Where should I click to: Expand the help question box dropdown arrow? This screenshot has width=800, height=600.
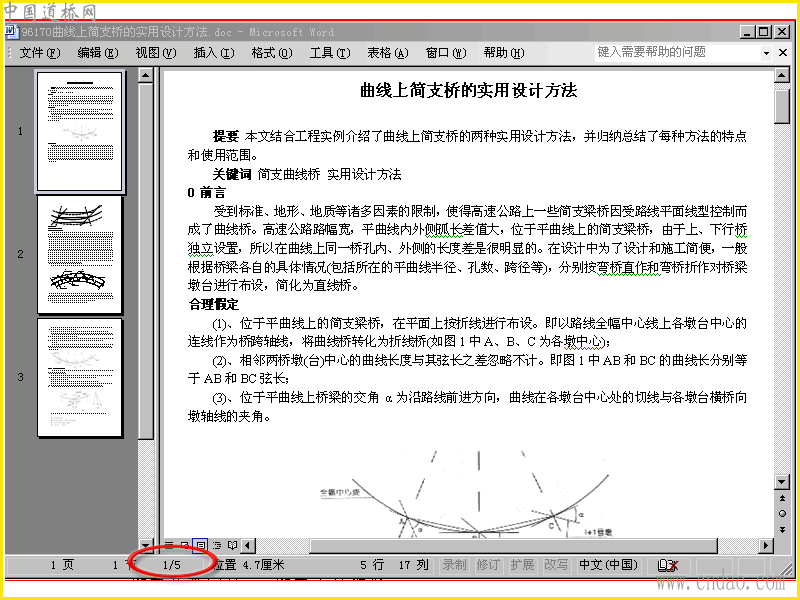click(x=766, y=53)
